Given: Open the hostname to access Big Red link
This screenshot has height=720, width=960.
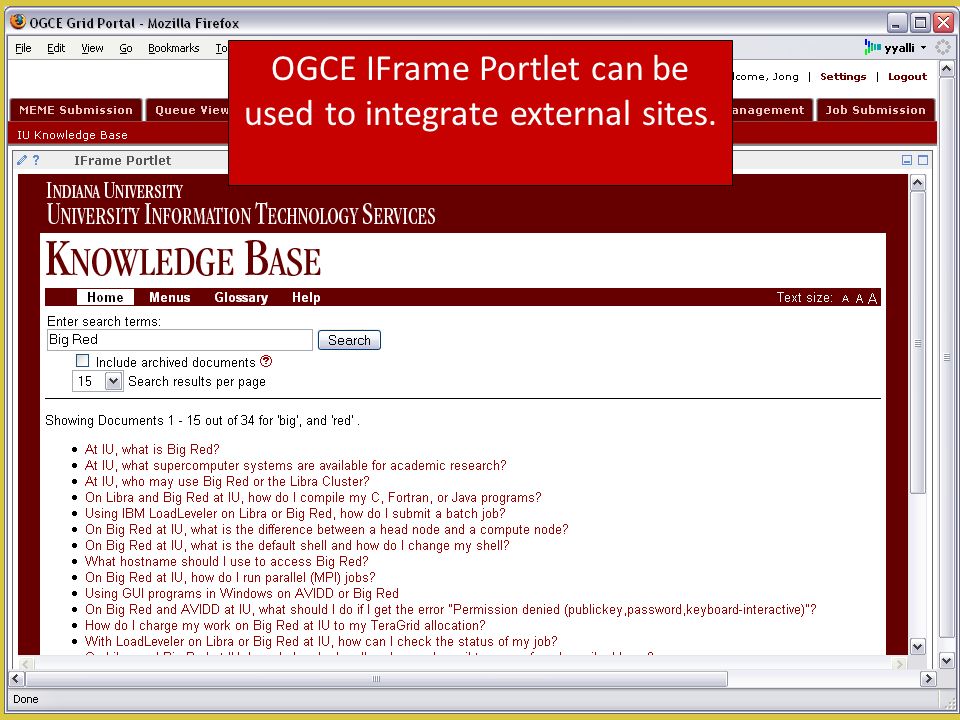Looking at the screenshot, I should click(227, 561).
